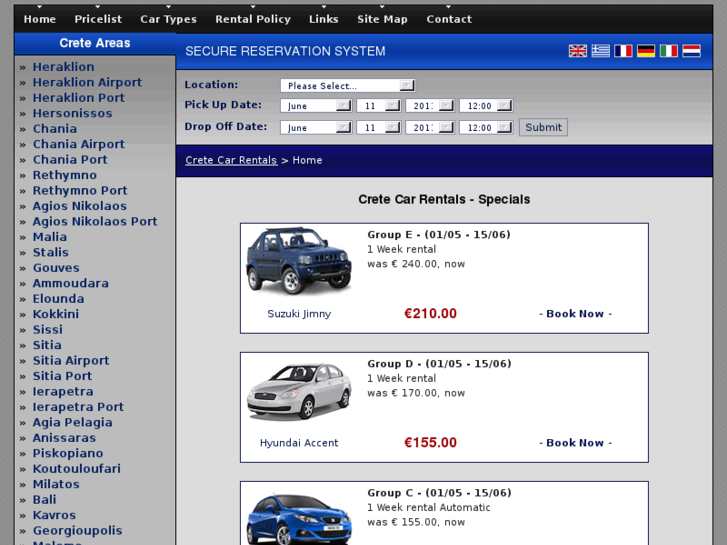
Task: Select Ierapetra Port area
Action: click(78, 407)
